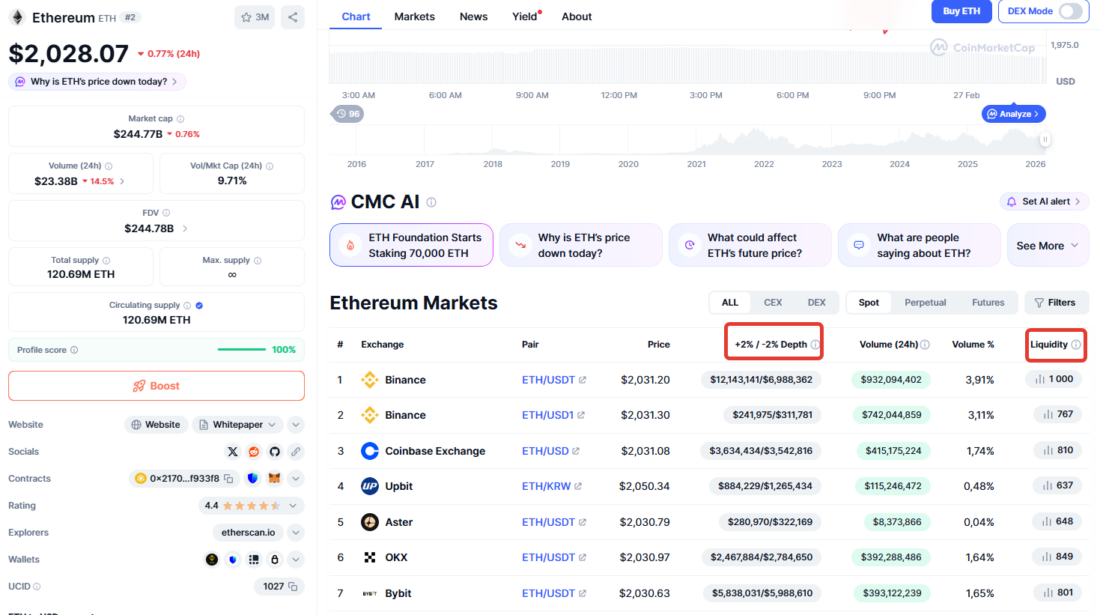Open Market cap info tooltip icon
This screenshot has height=615, width=1100.
pyautogui.click(x=180, y=119)
